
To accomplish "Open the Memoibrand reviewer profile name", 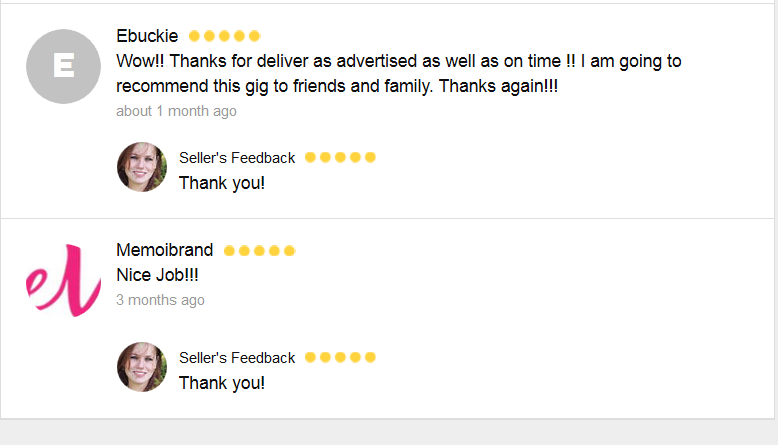I will pyautogui.click(x=164, y=250).
